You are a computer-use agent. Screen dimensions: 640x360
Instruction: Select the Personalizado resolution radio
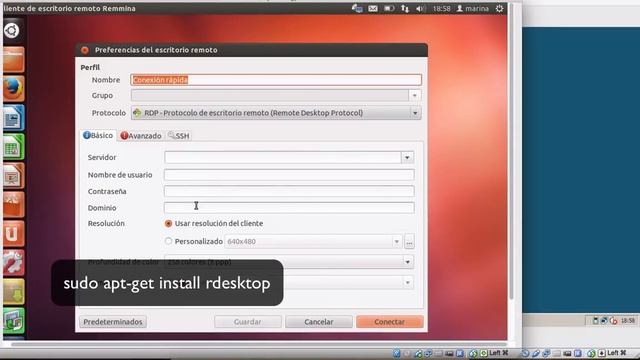coord(168,241)
